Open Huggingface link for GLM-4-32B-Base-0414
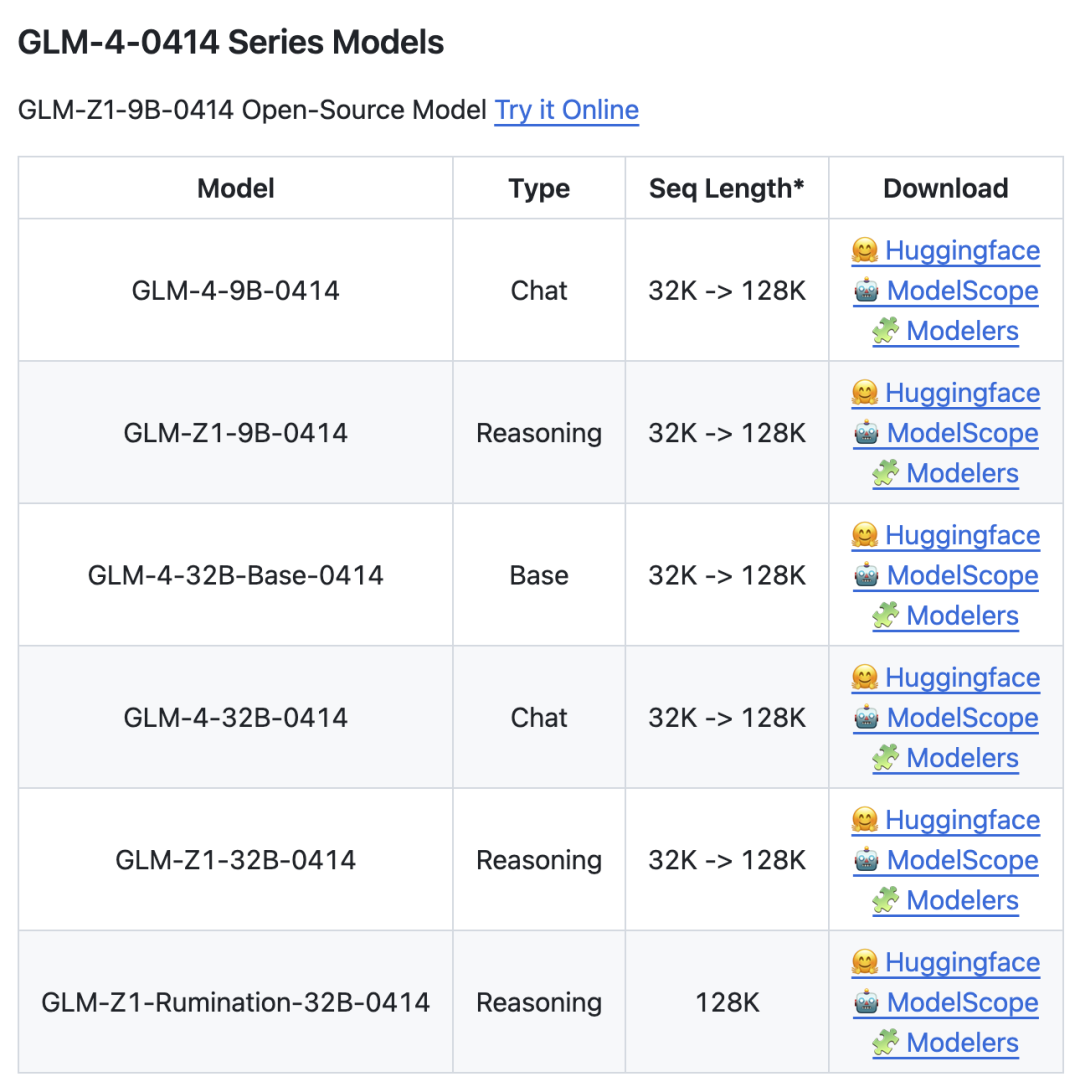1080x1087 pixels. coord(962,535)
